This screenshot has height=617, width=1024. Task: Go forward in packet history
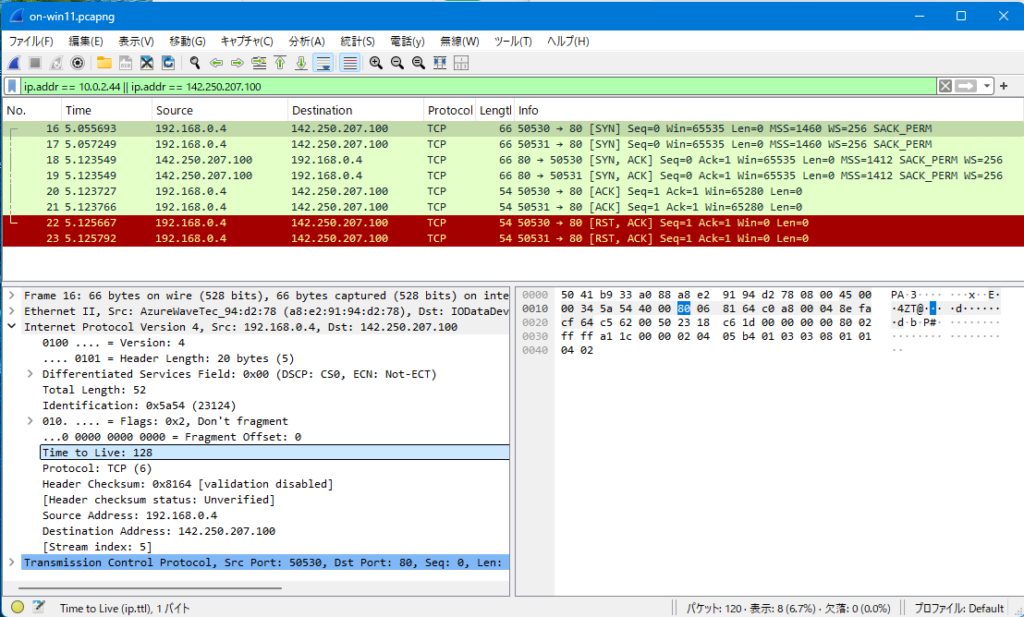[237, 63]
